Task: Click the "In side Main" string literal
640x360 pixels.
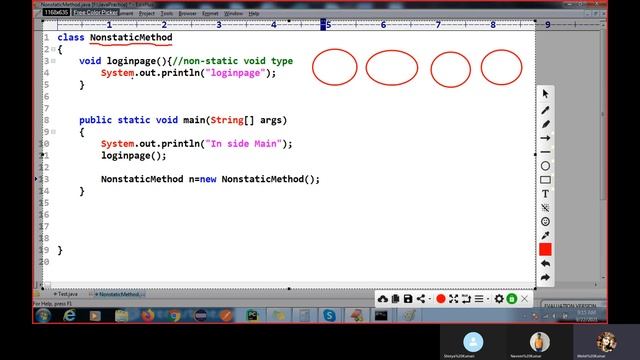Action: click(x=244, y=144)
